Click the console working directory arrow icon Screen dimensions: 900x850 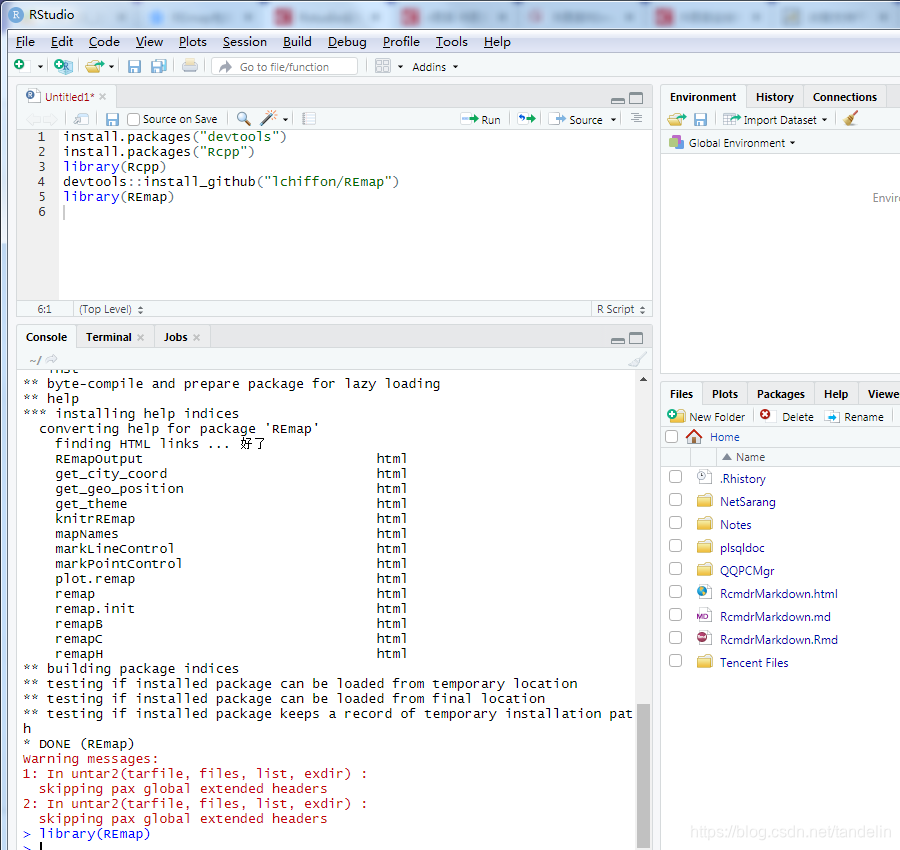coord(52,359)
